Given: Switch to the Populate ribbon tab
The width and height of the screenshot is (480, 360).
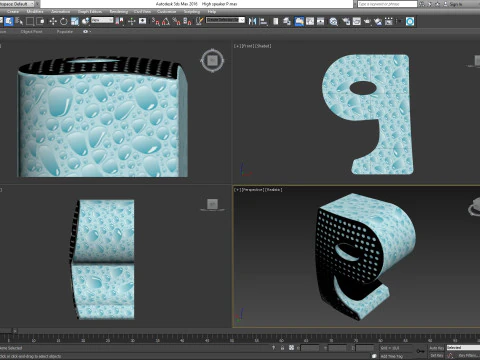Looking at the screenshot, I should click(65, 32).
